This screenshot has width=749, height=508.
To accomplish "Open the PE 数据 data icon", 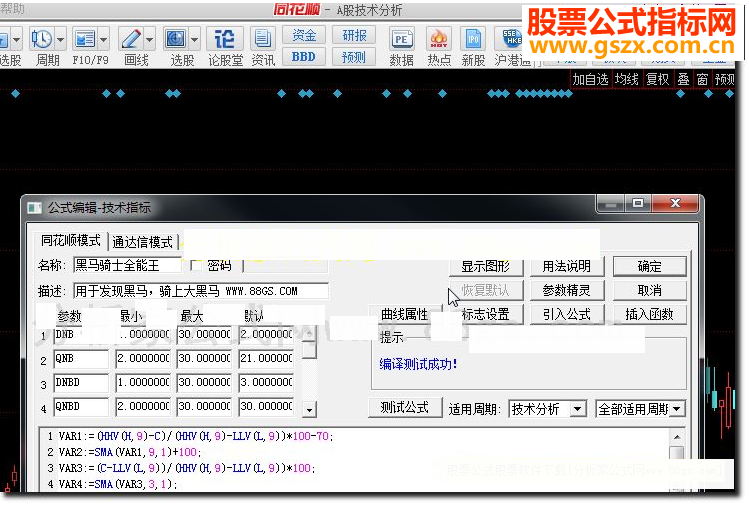I will pos(401,39).
